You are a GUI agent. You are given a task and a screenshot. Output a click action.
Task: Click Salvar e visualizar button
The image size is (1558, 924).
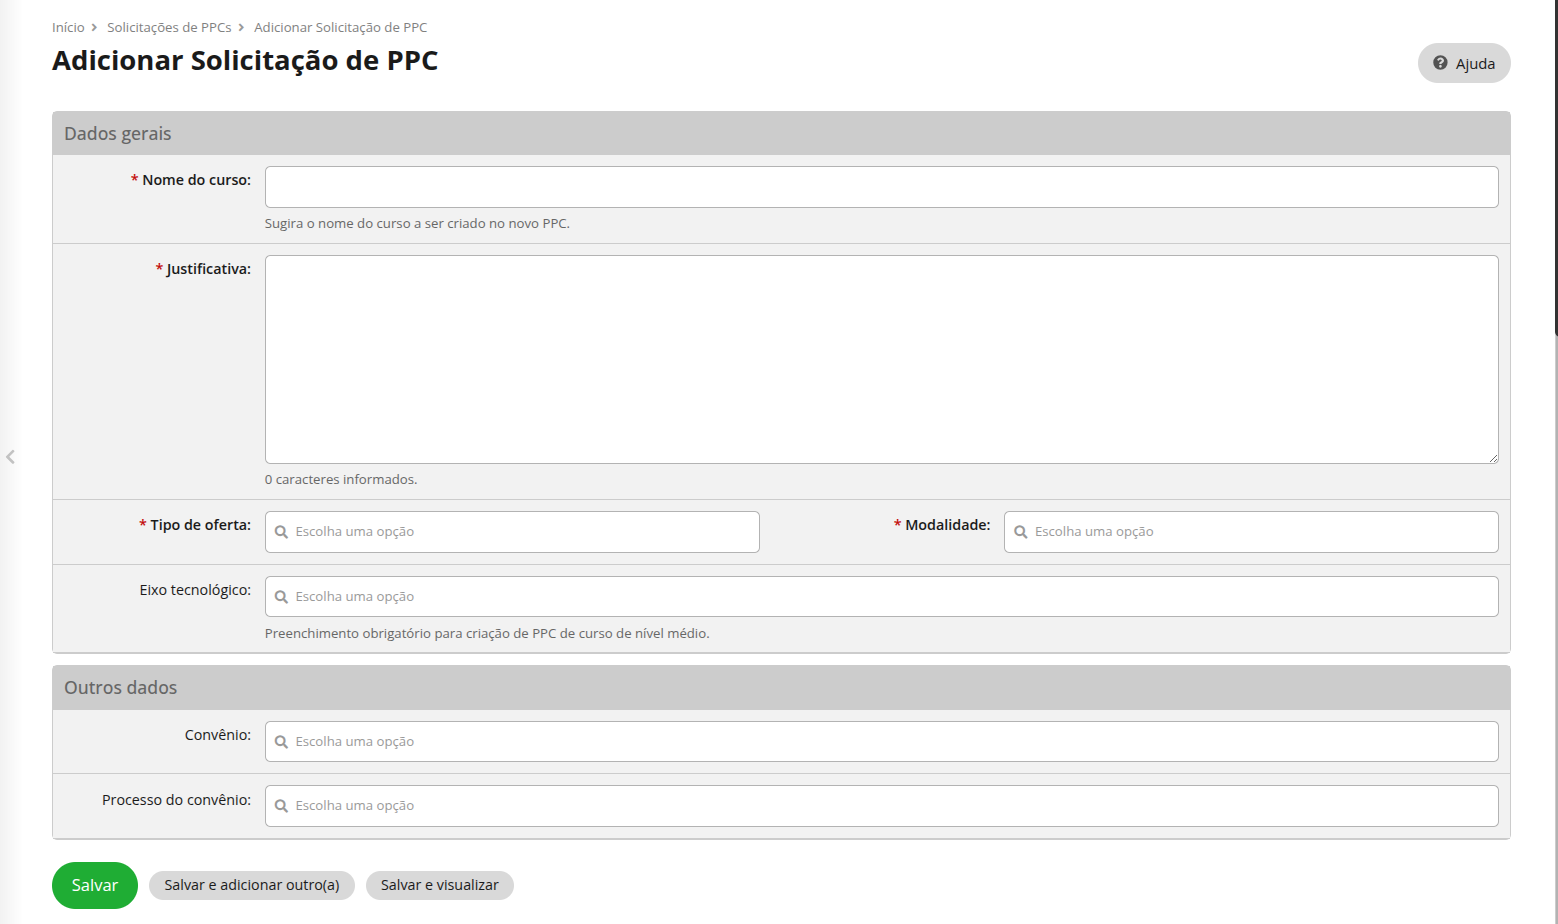point(439,885)
